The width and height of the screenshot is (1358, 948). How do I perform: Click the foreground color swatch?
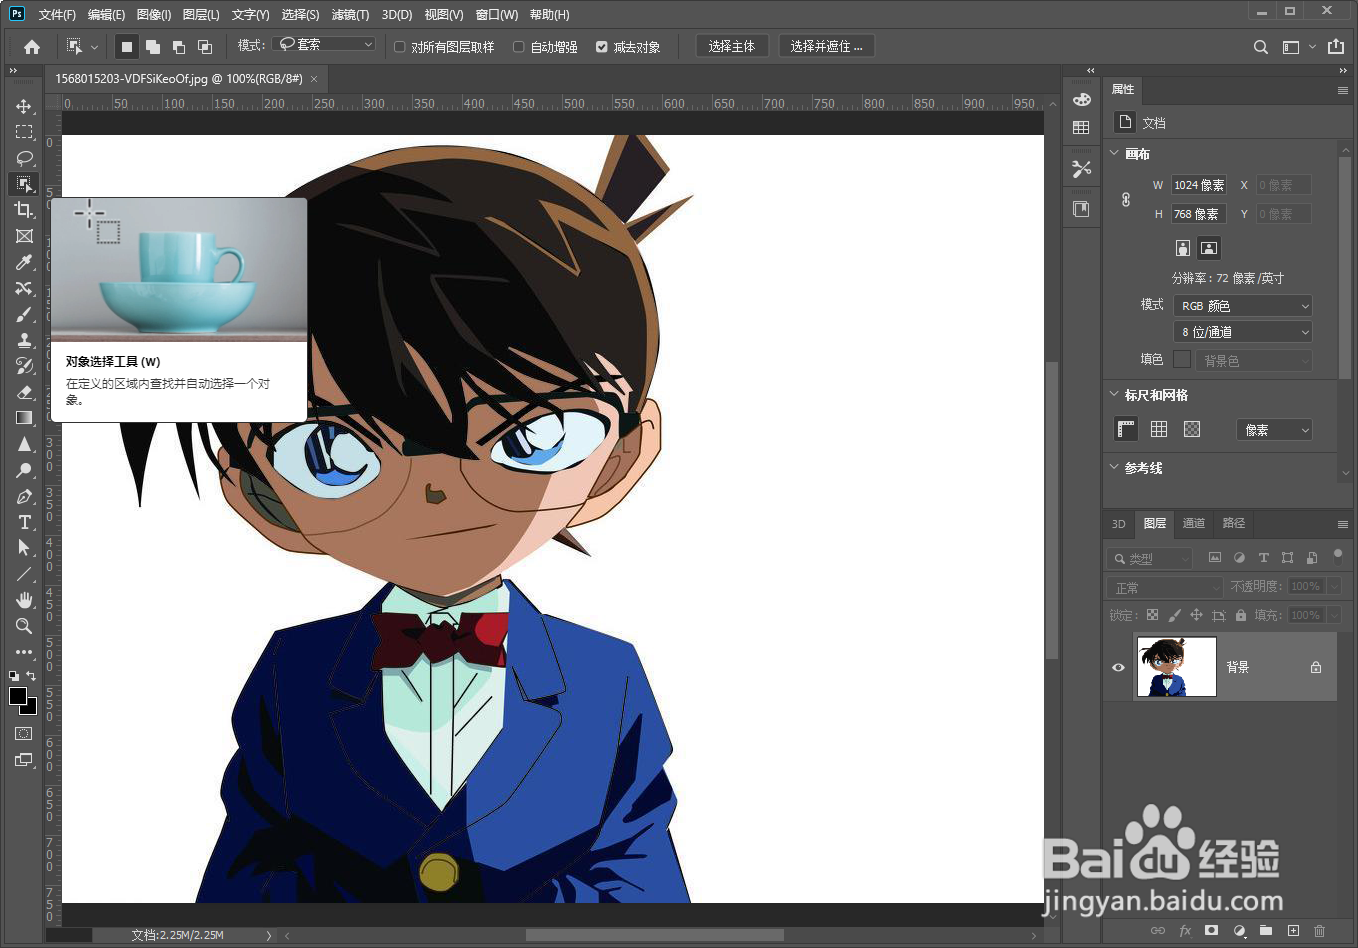(18, 696)
